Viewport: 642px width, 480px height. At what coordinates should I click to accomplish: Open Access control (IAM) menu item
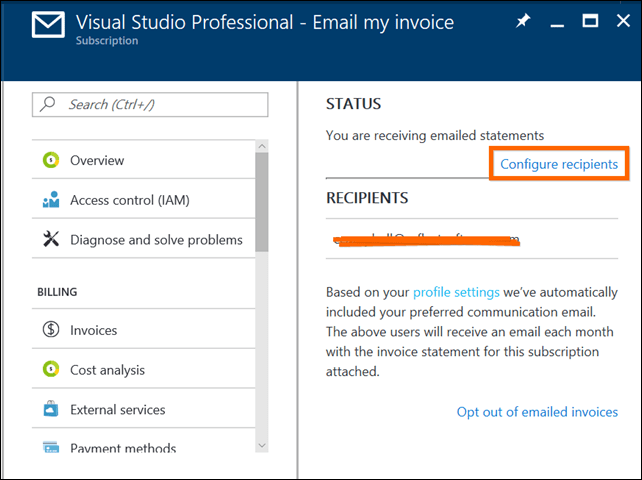pos(129,200)
